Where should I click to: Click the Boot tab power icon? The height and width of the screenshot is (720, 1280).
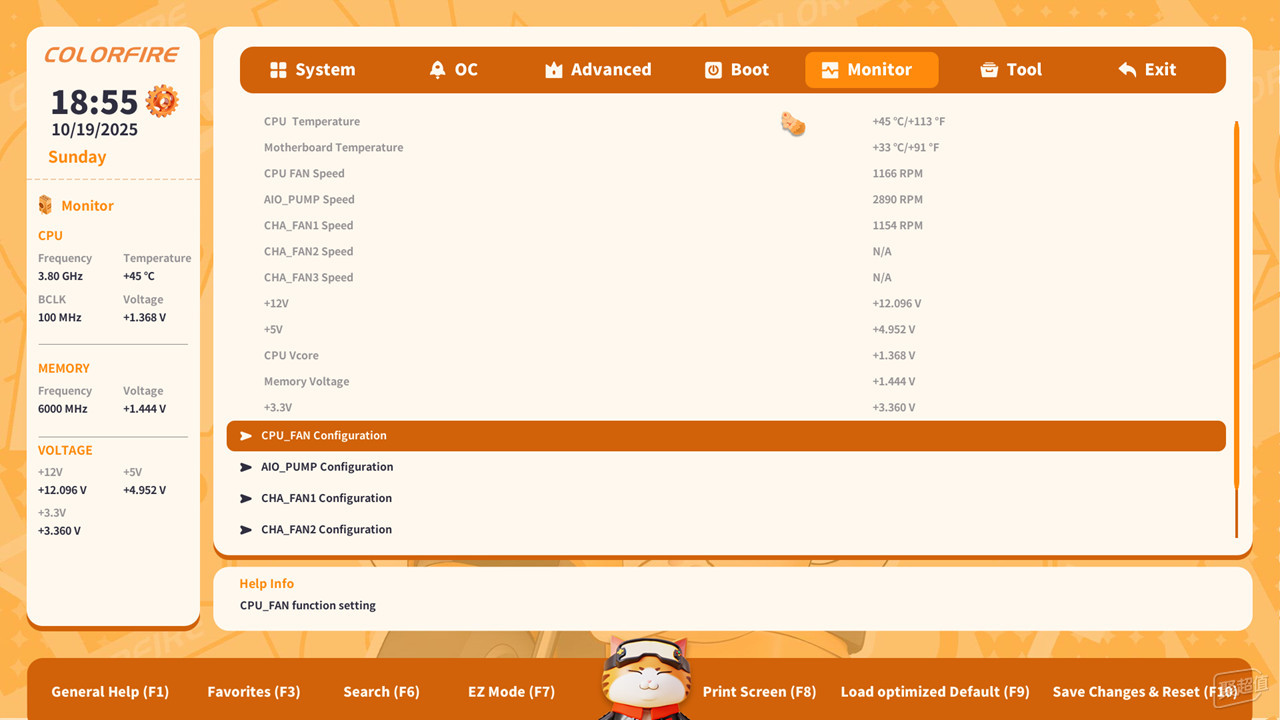[713, 70]
